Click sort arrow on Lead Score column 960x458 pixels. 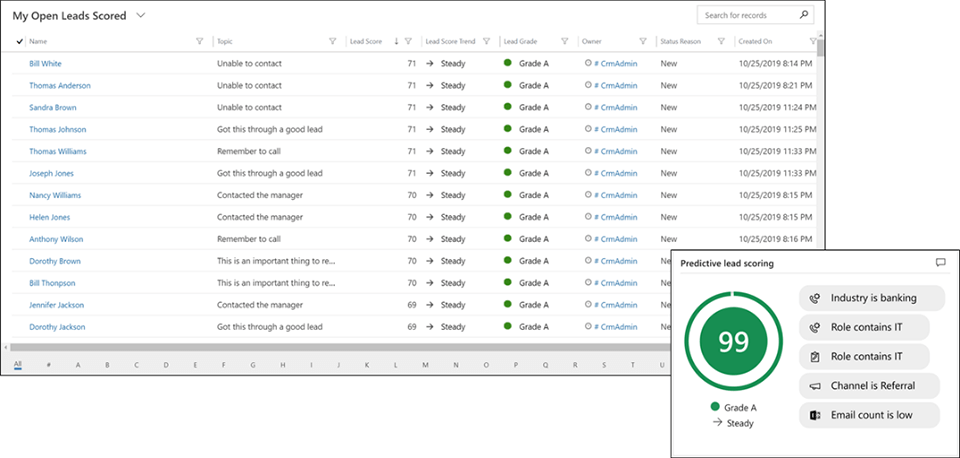point(396,42)
